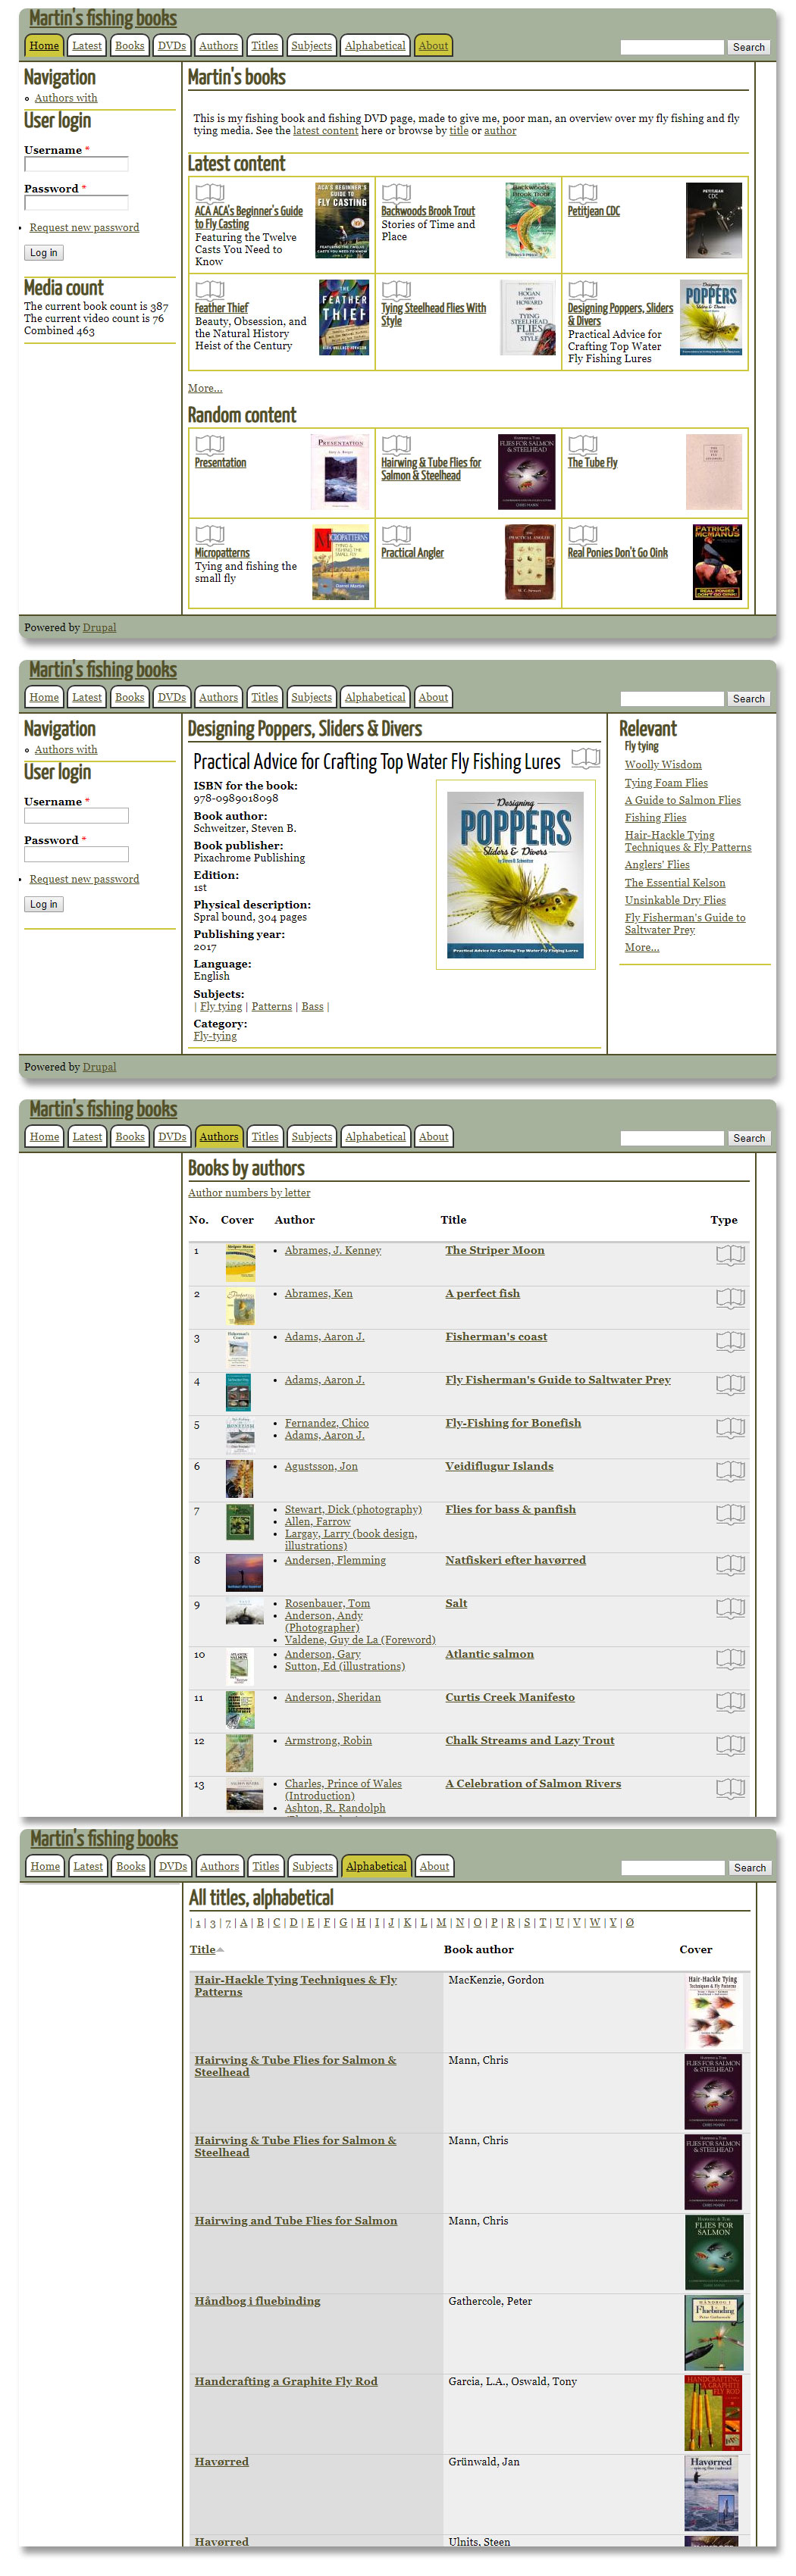The image size is (796, 2576).
Task: Click book icon above Feather Thief title
Action: (x=209, y=290)
